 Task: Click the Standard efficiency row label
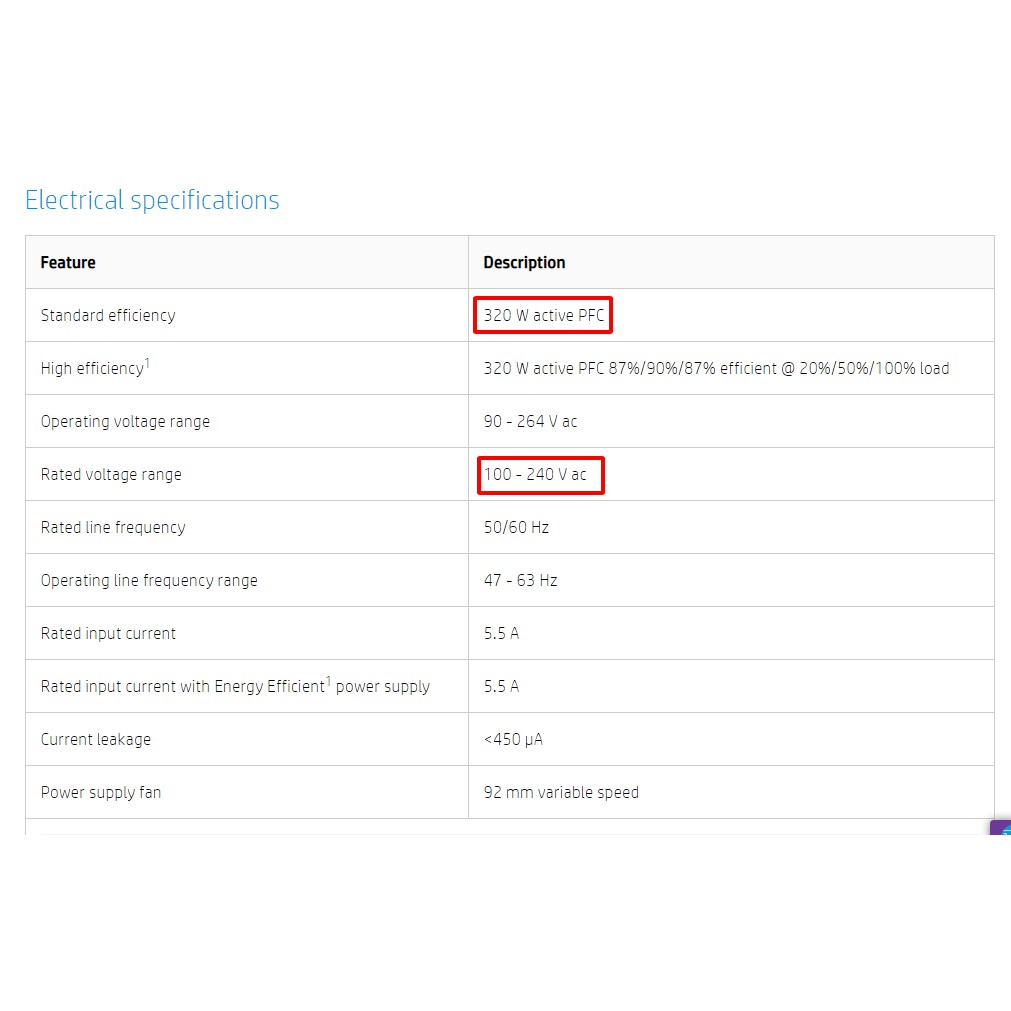(x=108, y=316)
